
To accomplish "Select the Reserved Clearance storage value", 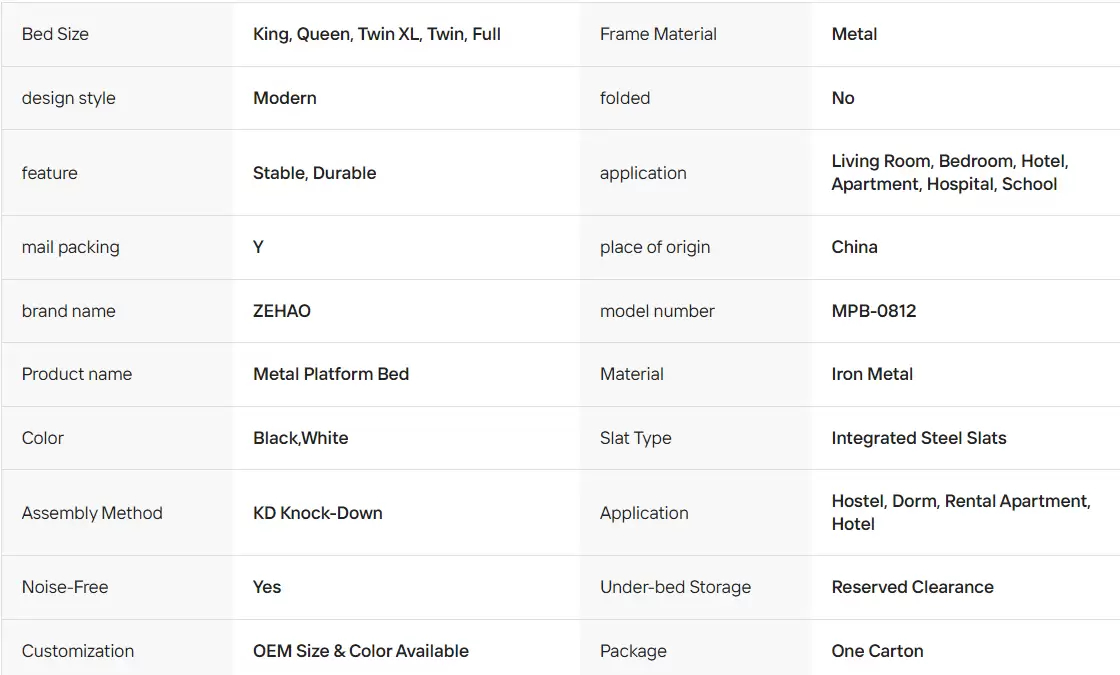I will pyautogui.click(x=912, y=587).
